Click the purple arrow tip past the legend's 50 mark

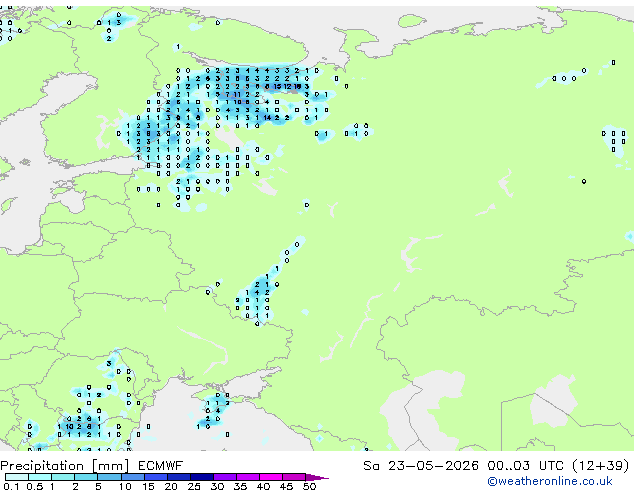click(317, 477)
